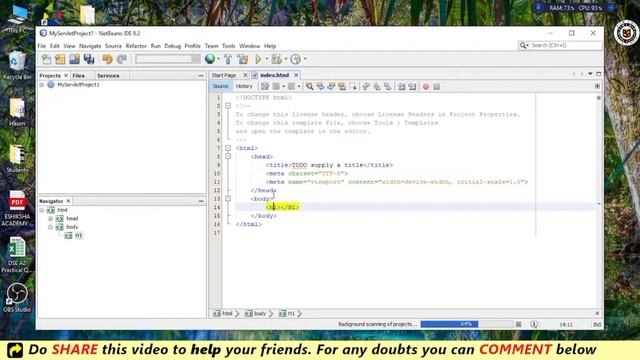Expand the MyServletProject1 project node
The height and width of the screenshot is (360, 640).
42,85
